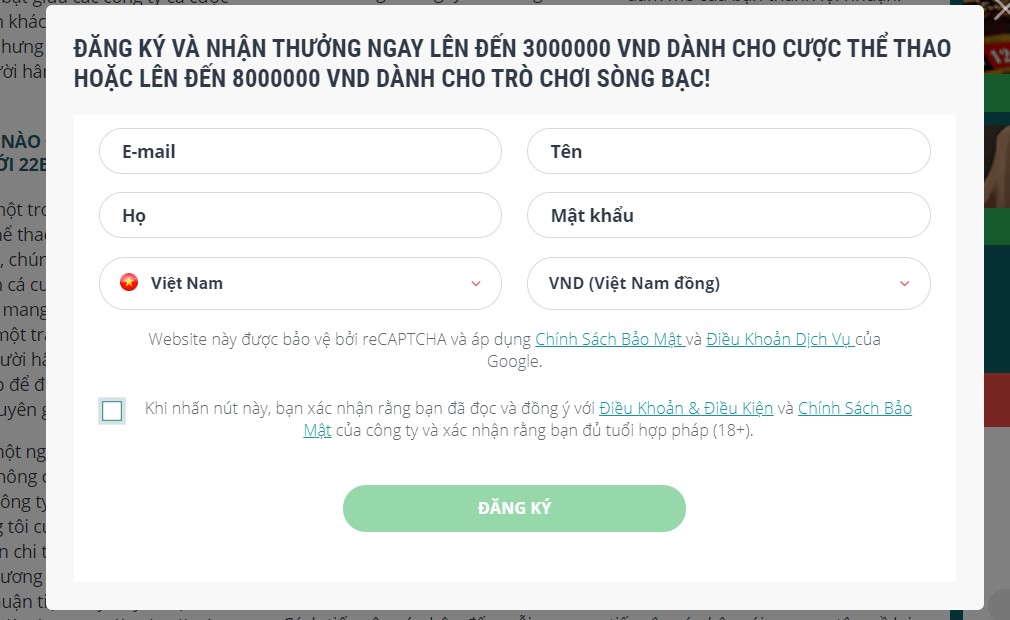This screenshot has width=1010, height=620.
Task: Click the round button at bottom-right corner
Action: [998, 604]
